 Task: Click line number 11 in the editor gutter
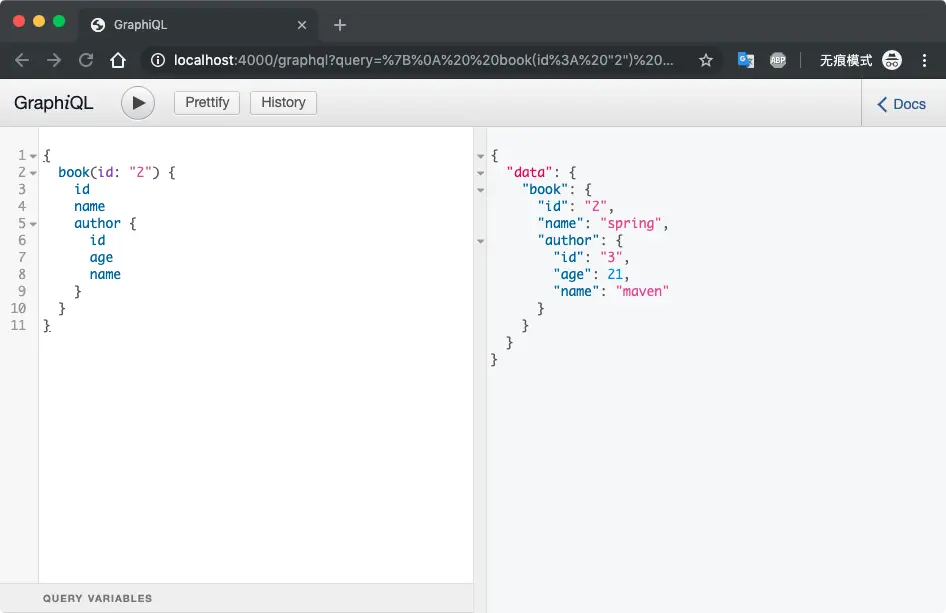[x=18, y=325]
